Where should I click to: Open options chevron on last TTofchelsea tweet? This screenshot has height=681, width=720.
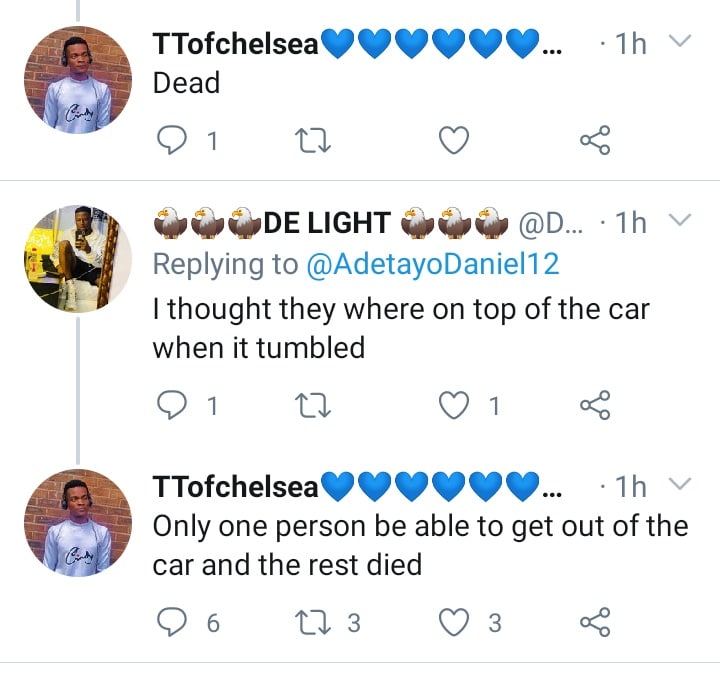point(678,486)
